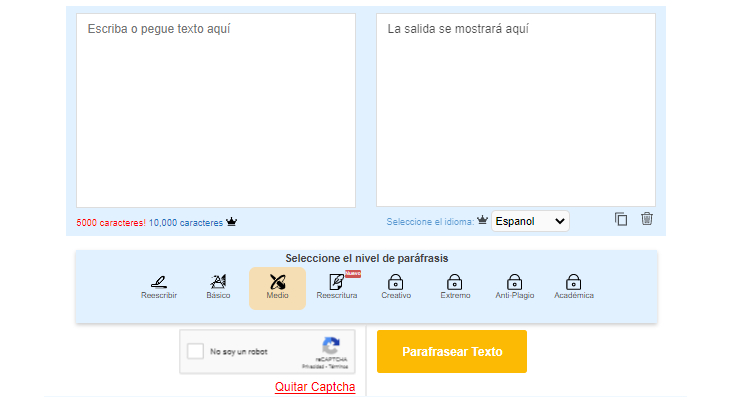Click the output area 'La salida se mostrará aquí'
Screen dimensions: 730x400
516,110
